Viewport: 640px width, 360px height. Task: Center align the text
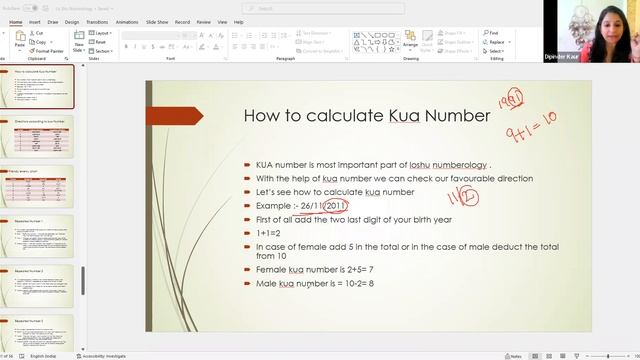(244, 47)
